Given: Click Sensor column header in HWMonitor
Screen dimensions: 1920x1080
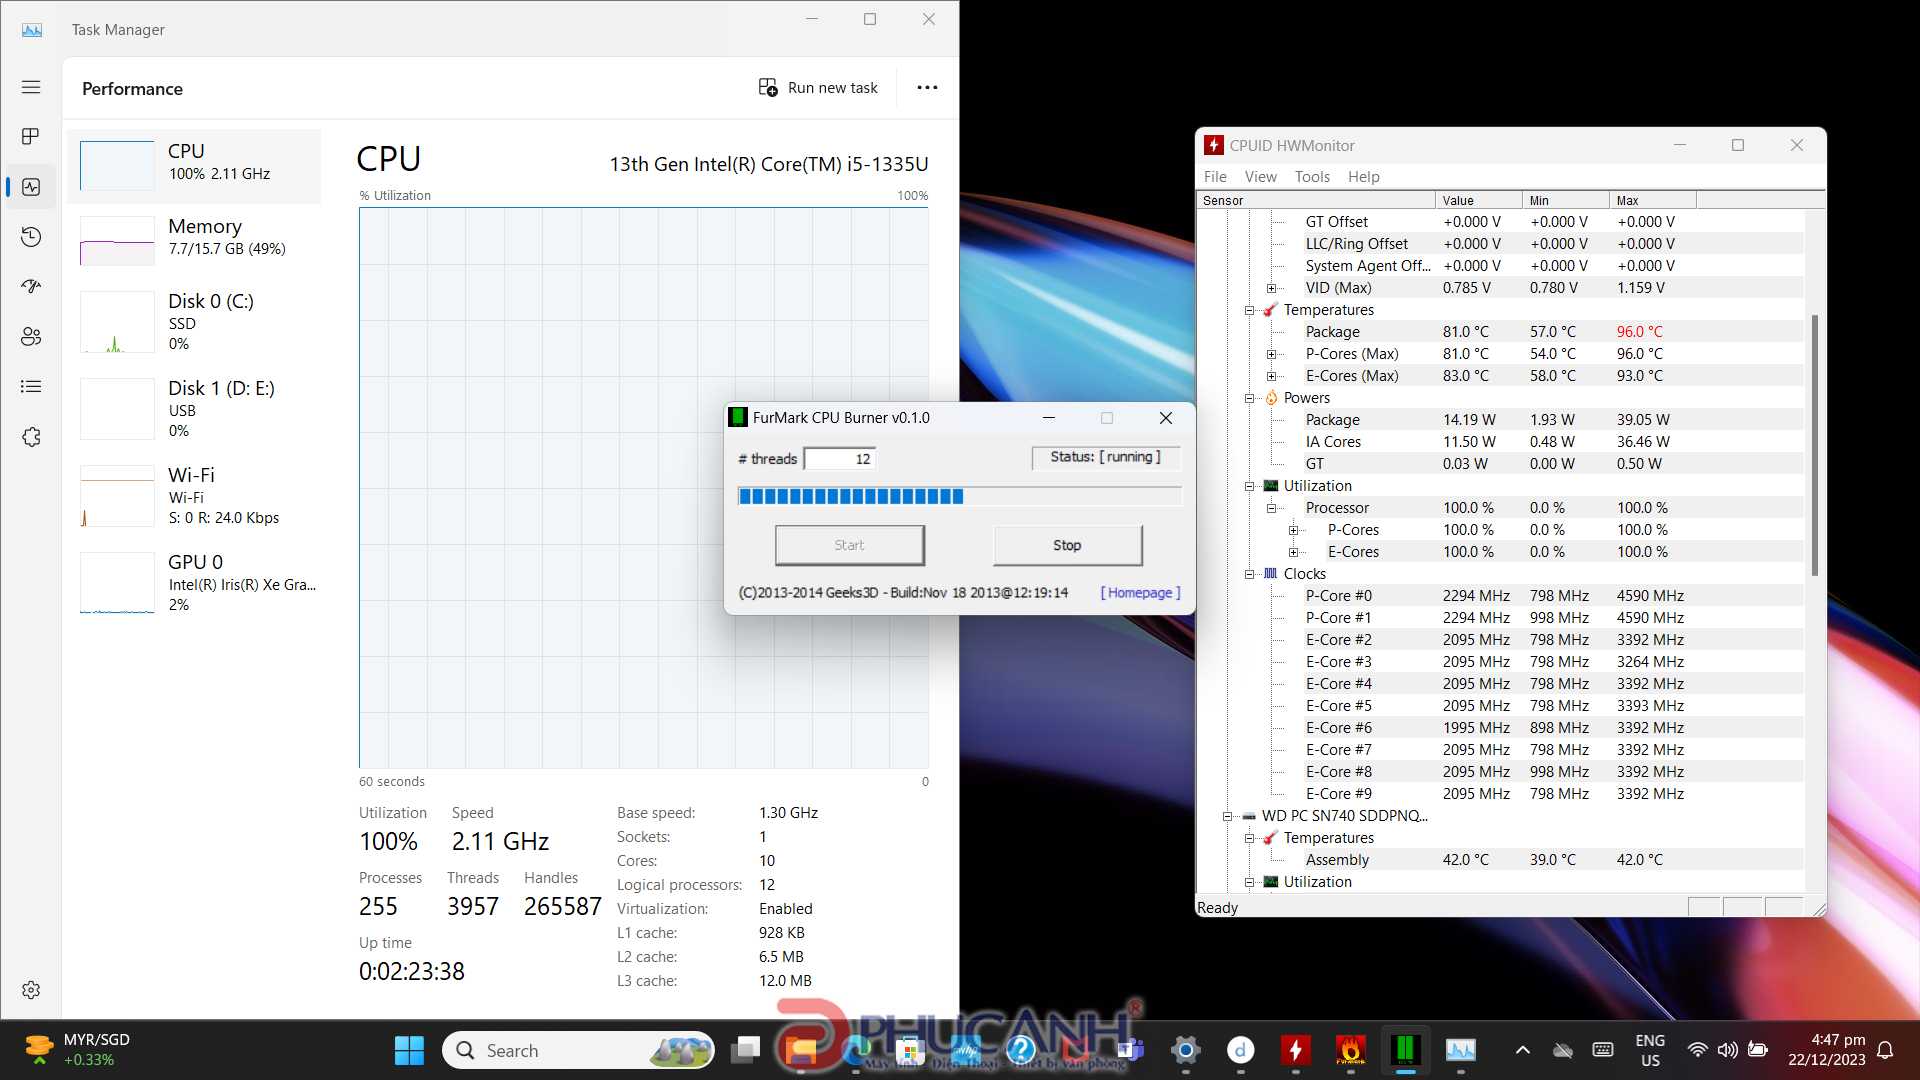Looking at the screenshot, I should pos(1316,201).
